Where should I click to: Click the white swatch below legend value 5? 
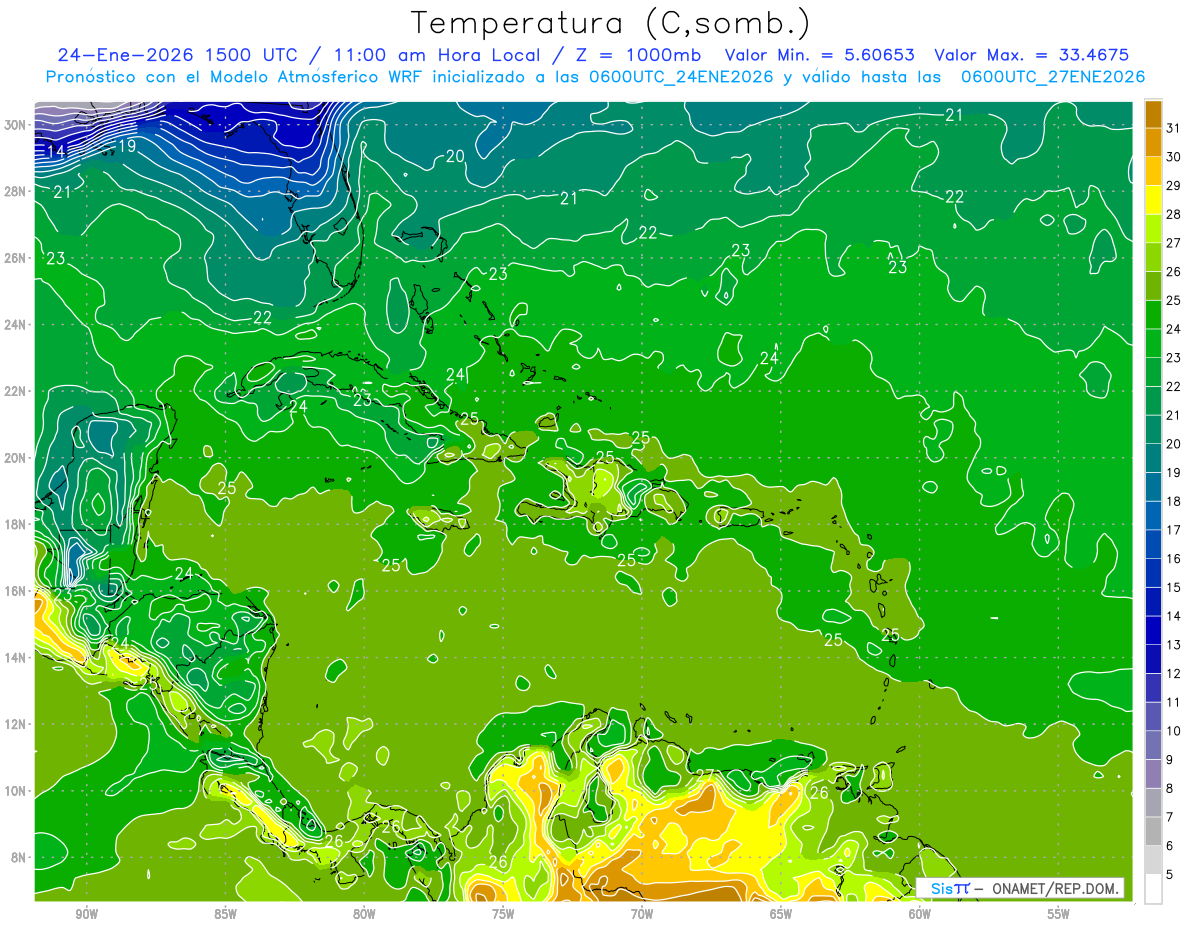1153,889
